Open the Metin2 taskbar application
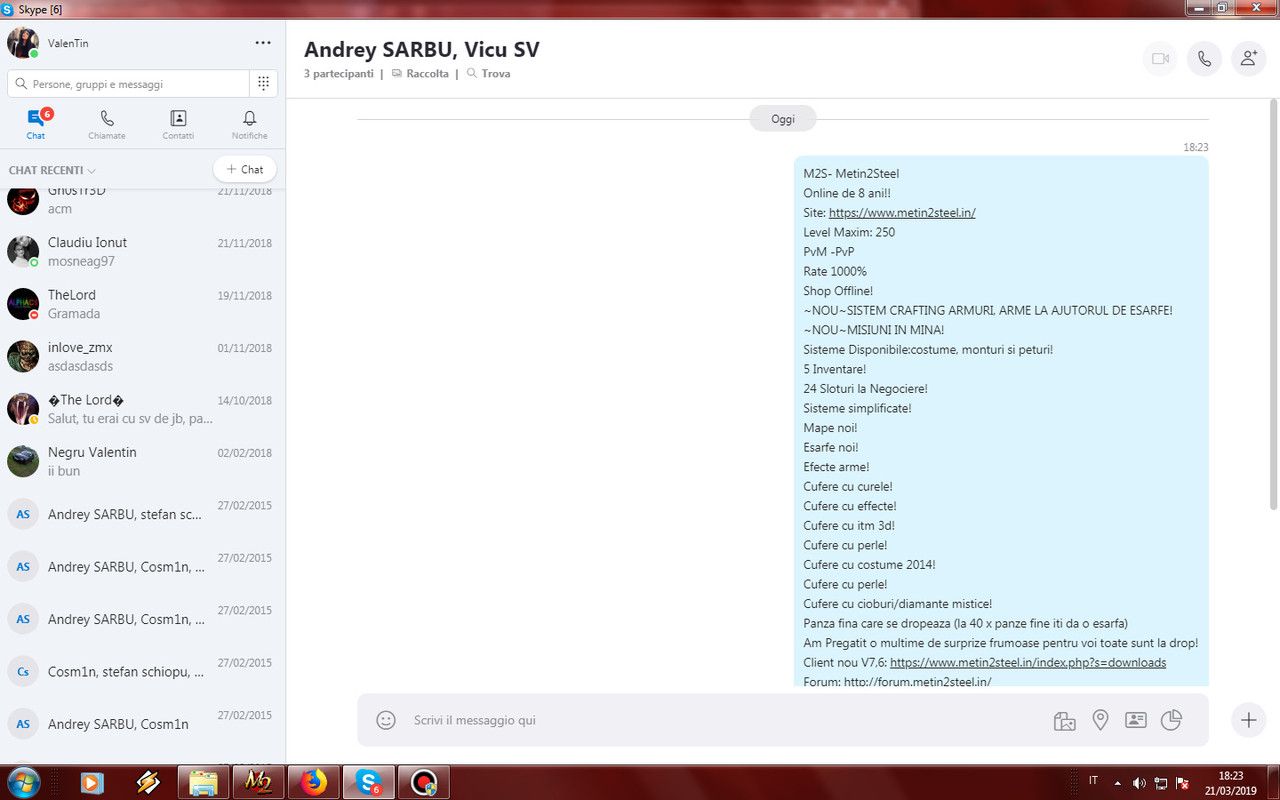The image size is (1280, 800). tap(259, 783)
